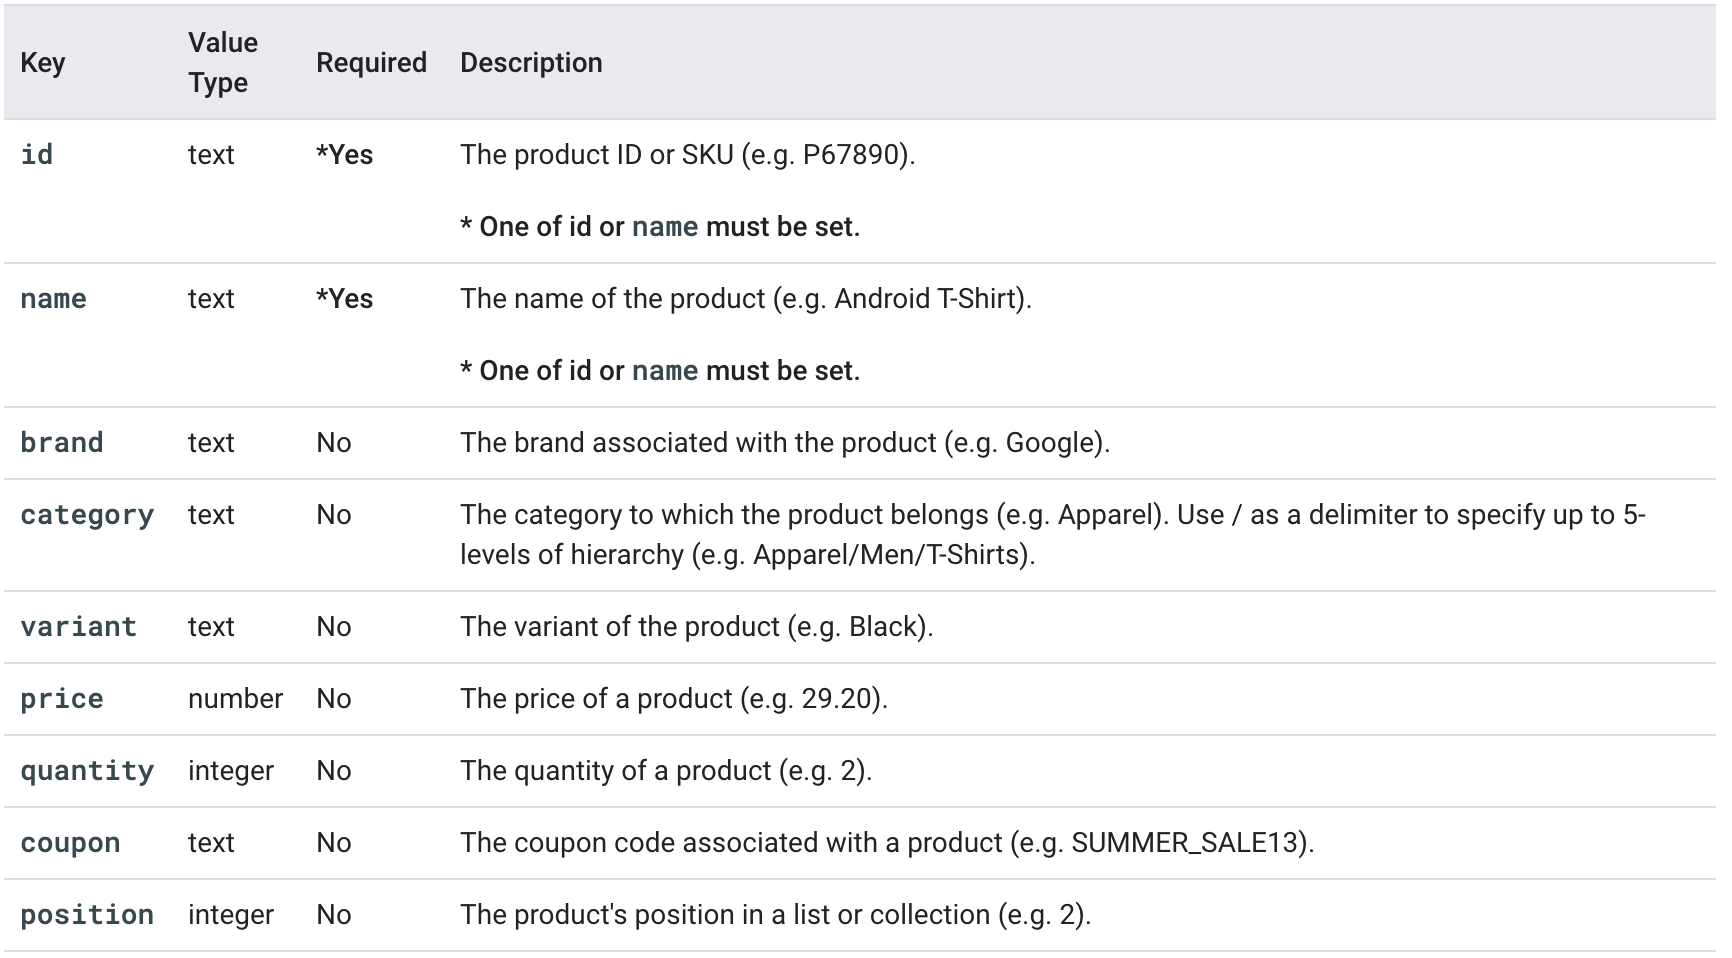Click value type "text" in brand row

pyautogui.click(x=211, y=443)
